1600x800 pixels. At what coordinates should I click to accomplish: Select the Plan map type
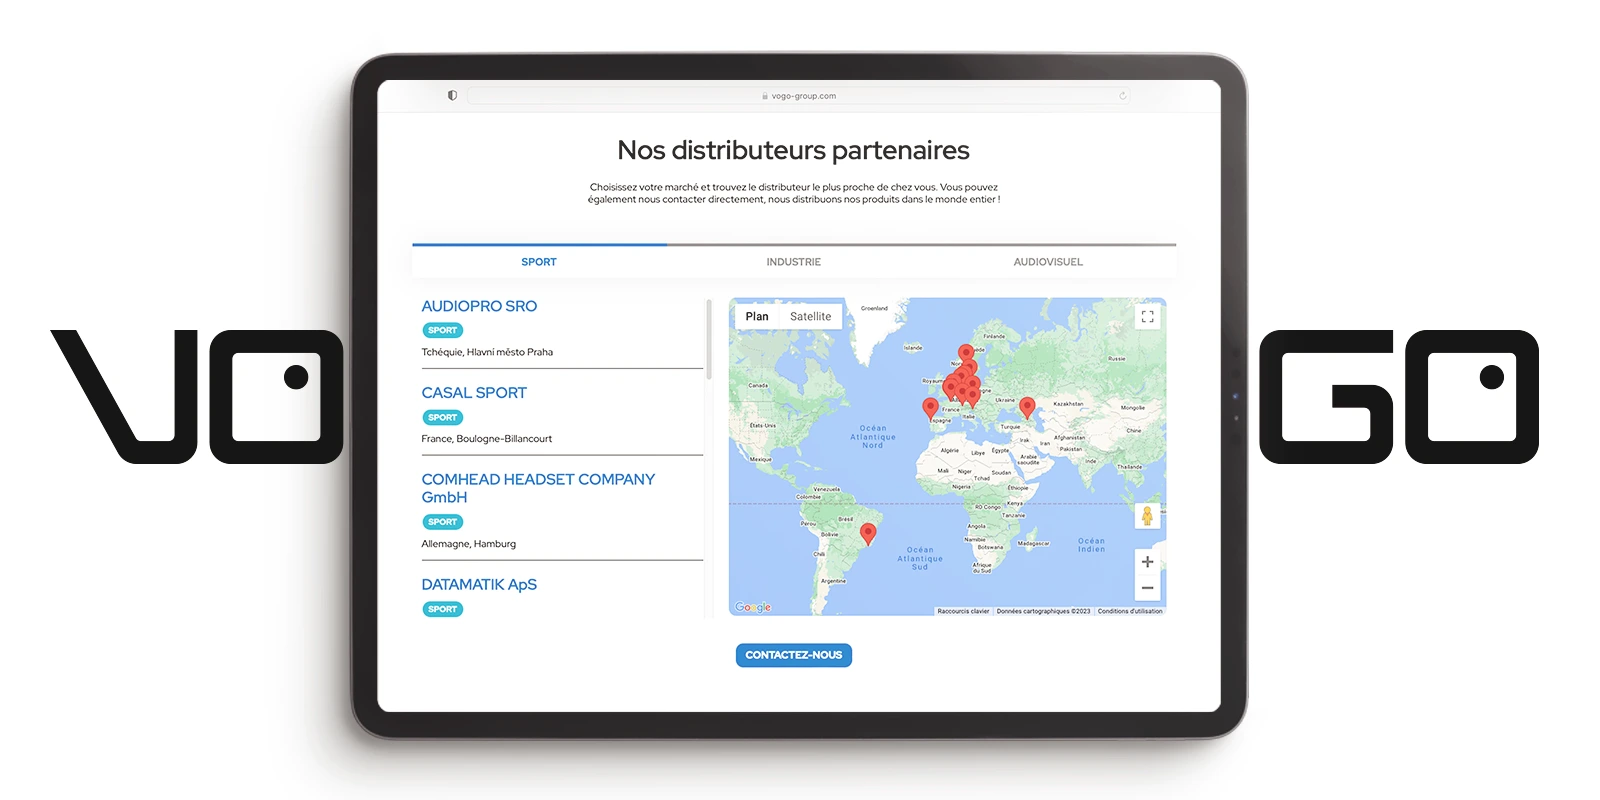[x=757, y=317]
